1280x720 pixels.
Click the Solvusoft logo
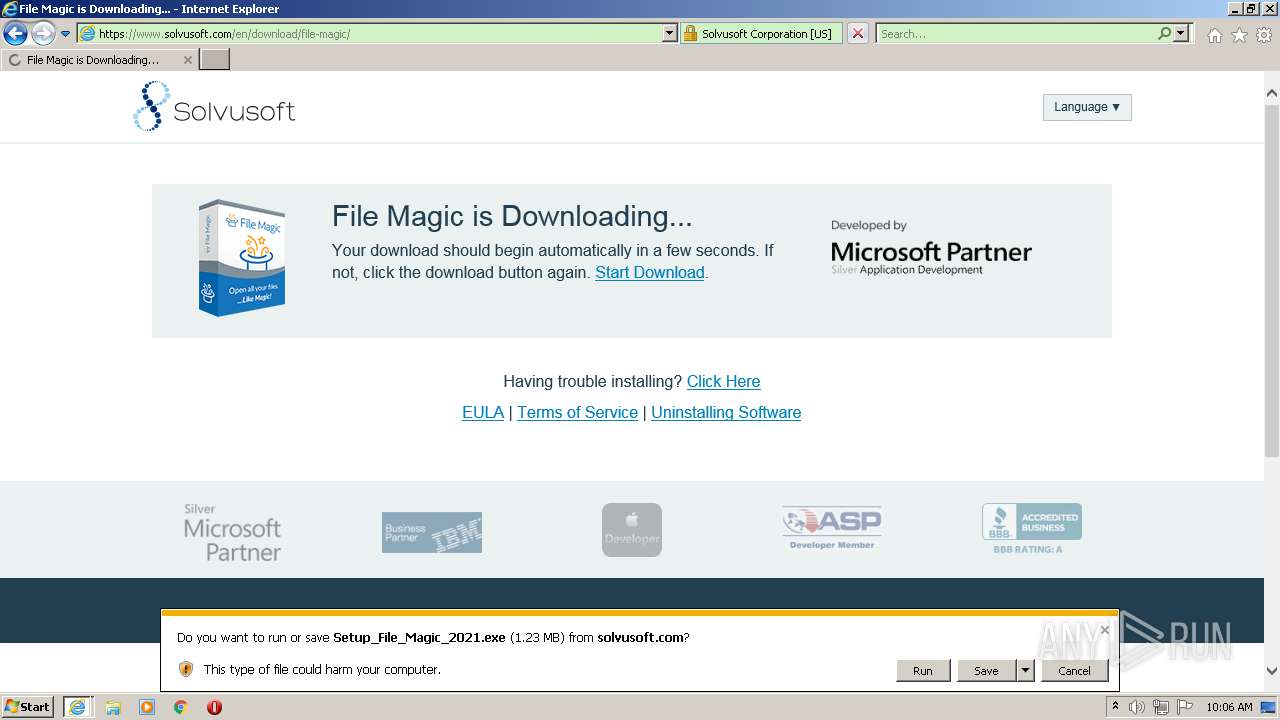pos(214,107)
